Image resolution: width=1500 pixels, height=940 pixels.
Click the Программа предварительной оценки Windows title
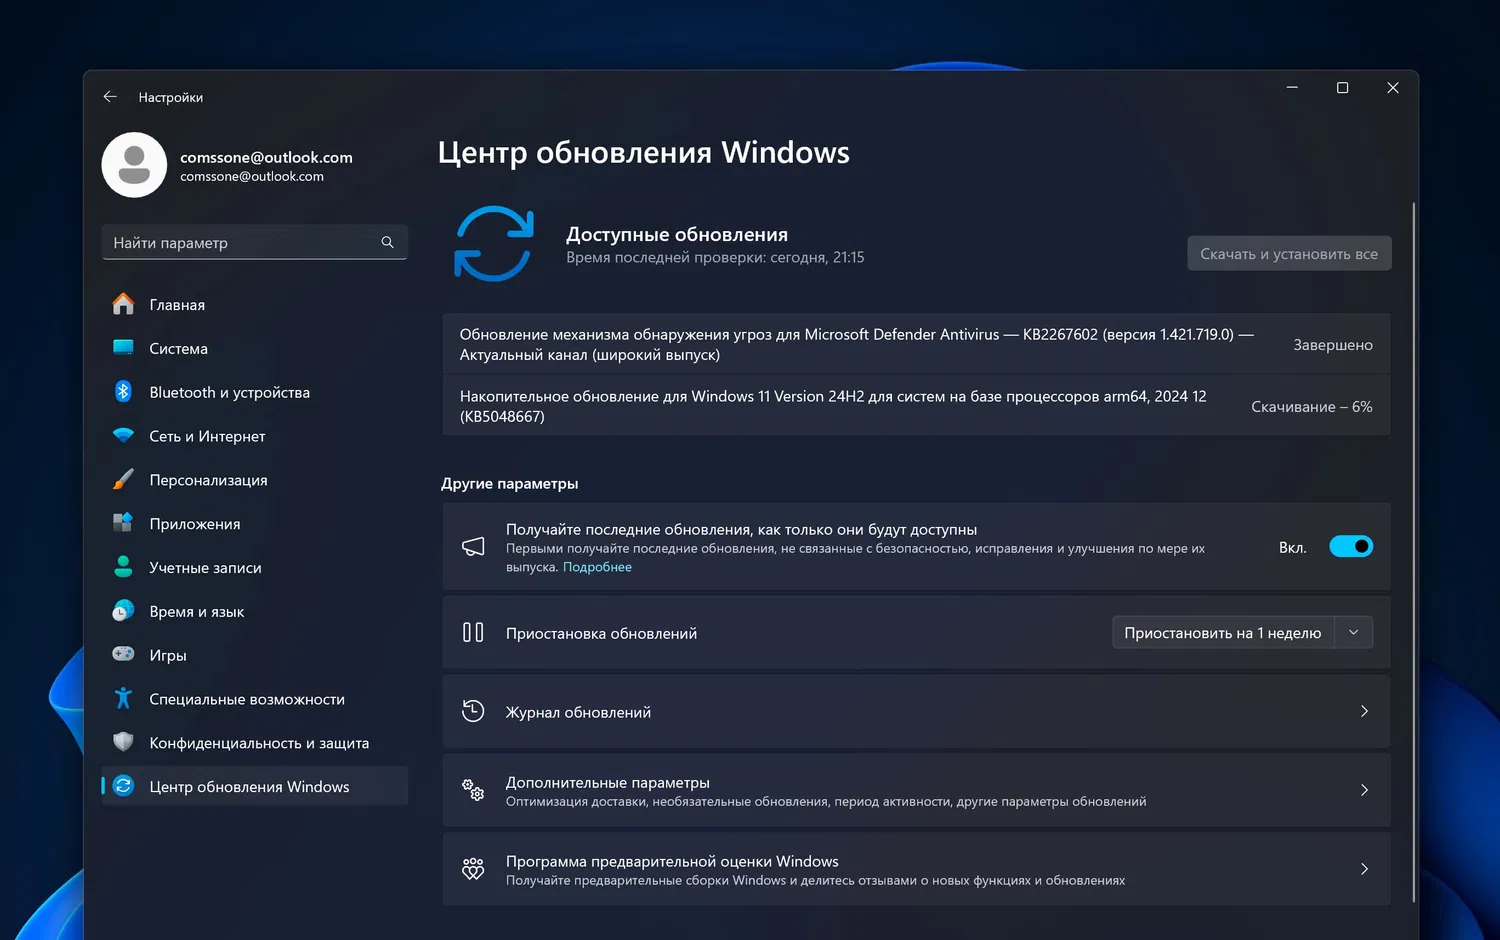click(672, 861)
